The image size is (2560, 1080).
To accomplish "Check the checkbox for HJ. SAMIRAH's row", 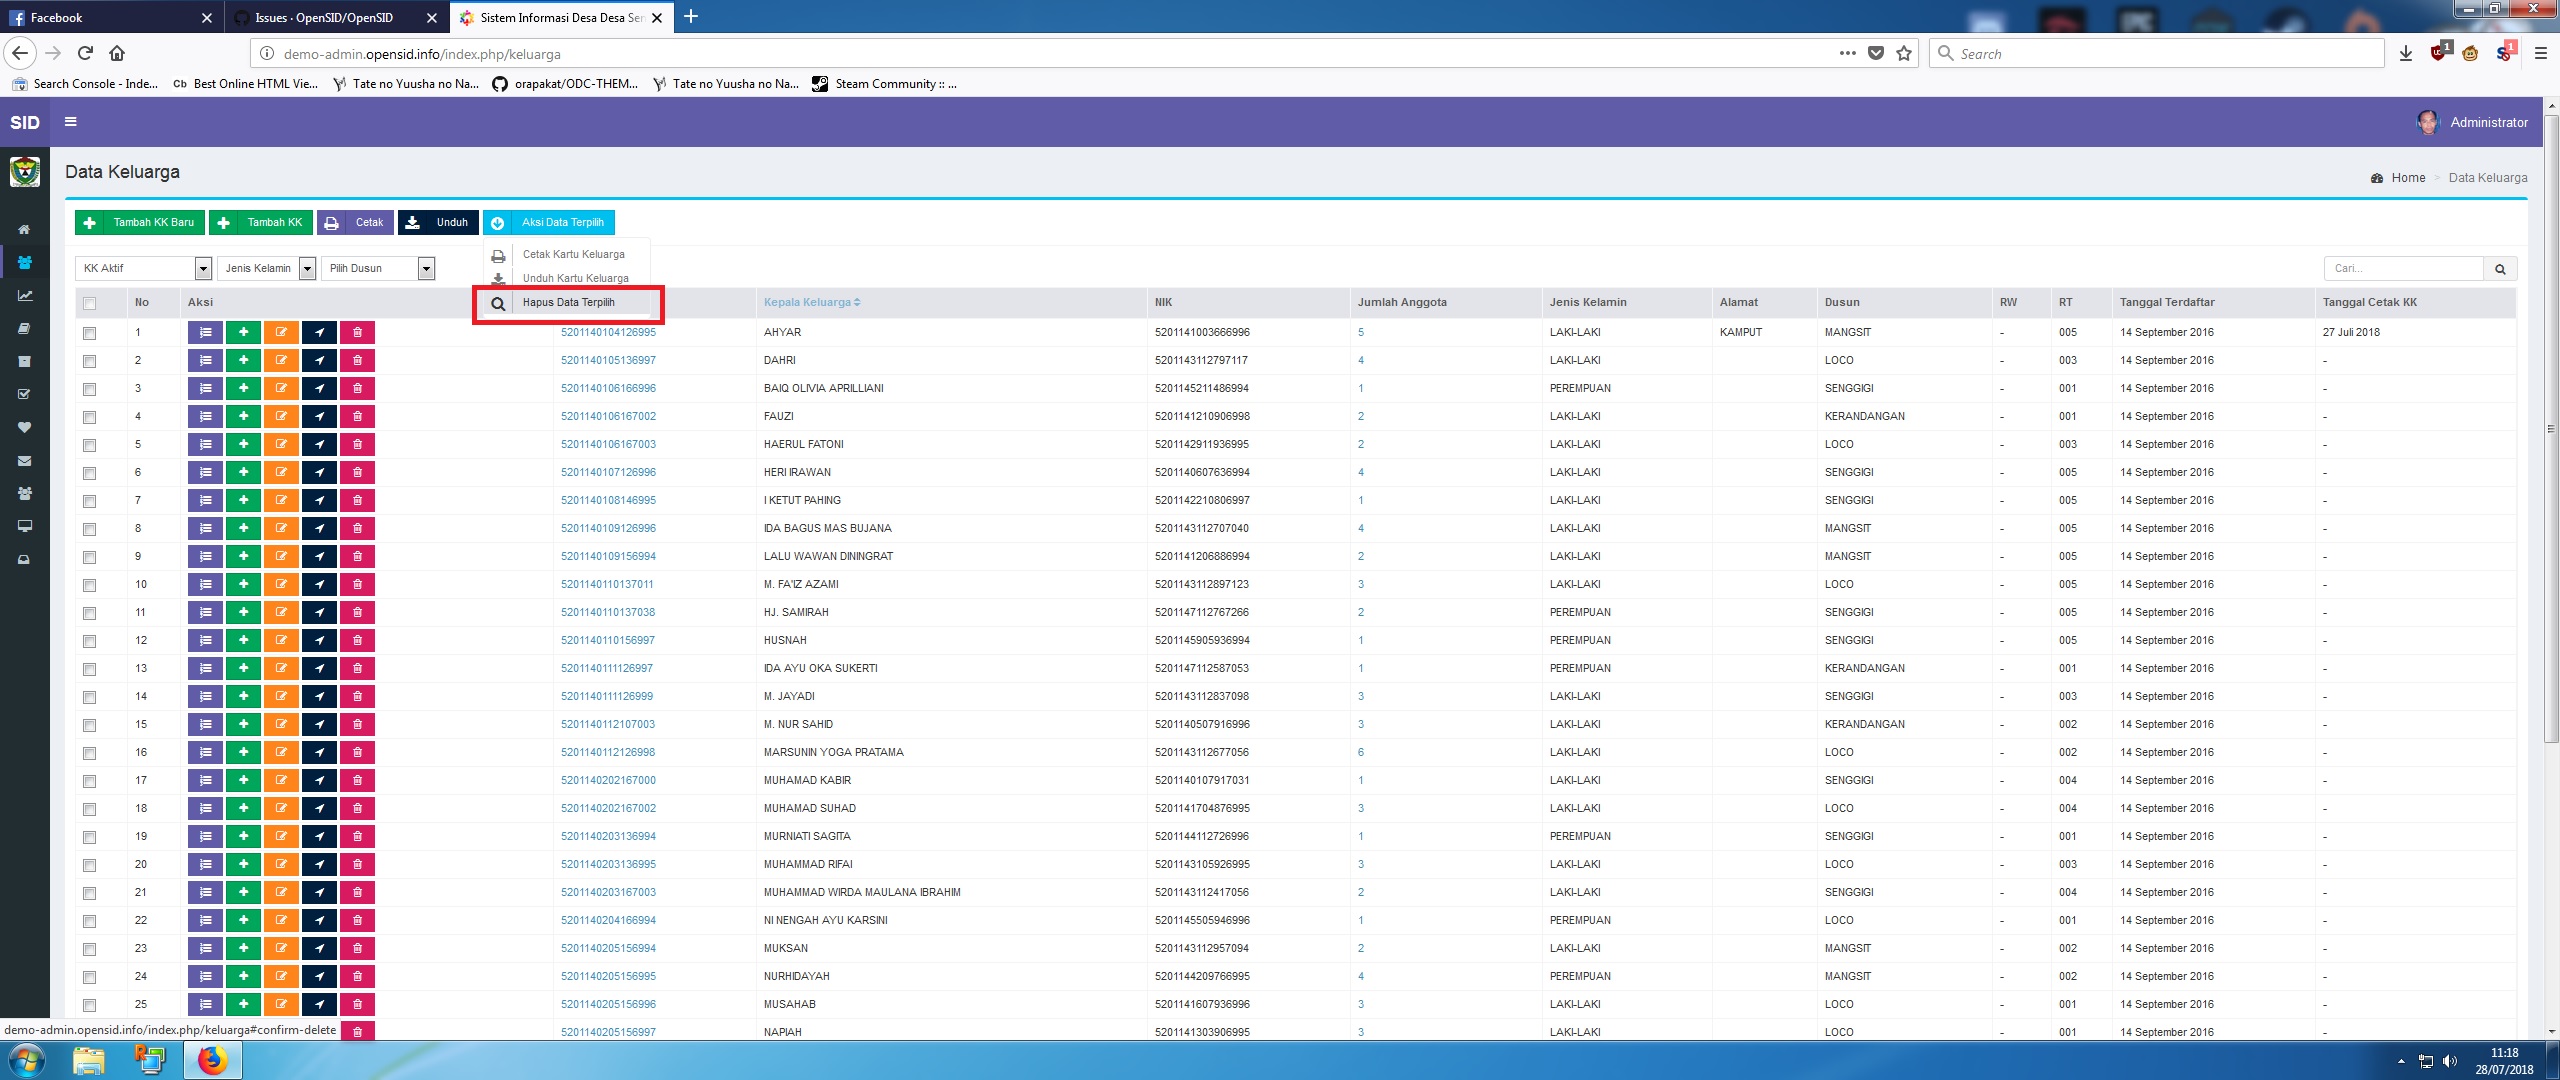I will click(89, 612).
